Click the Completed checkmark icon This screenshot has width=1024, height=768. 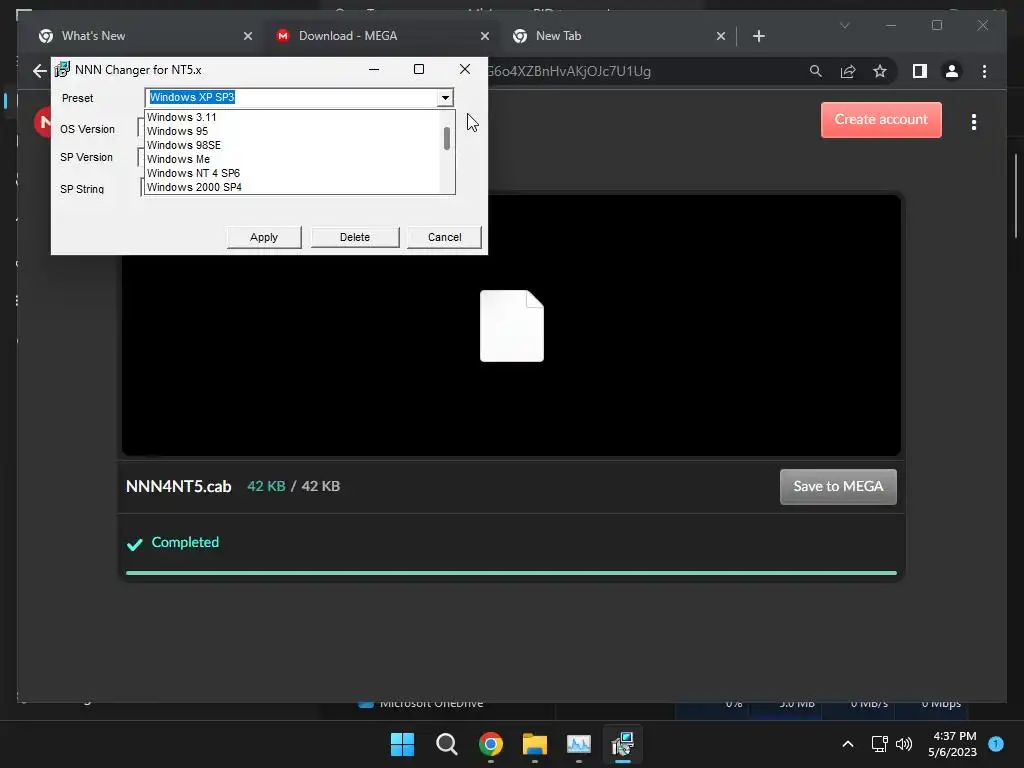135,544
